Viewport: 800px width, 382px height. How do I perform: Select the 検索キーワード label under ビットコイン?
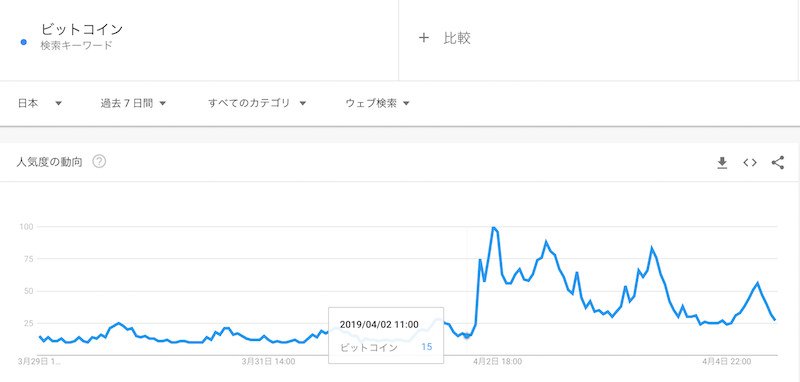tap(77, 45)
